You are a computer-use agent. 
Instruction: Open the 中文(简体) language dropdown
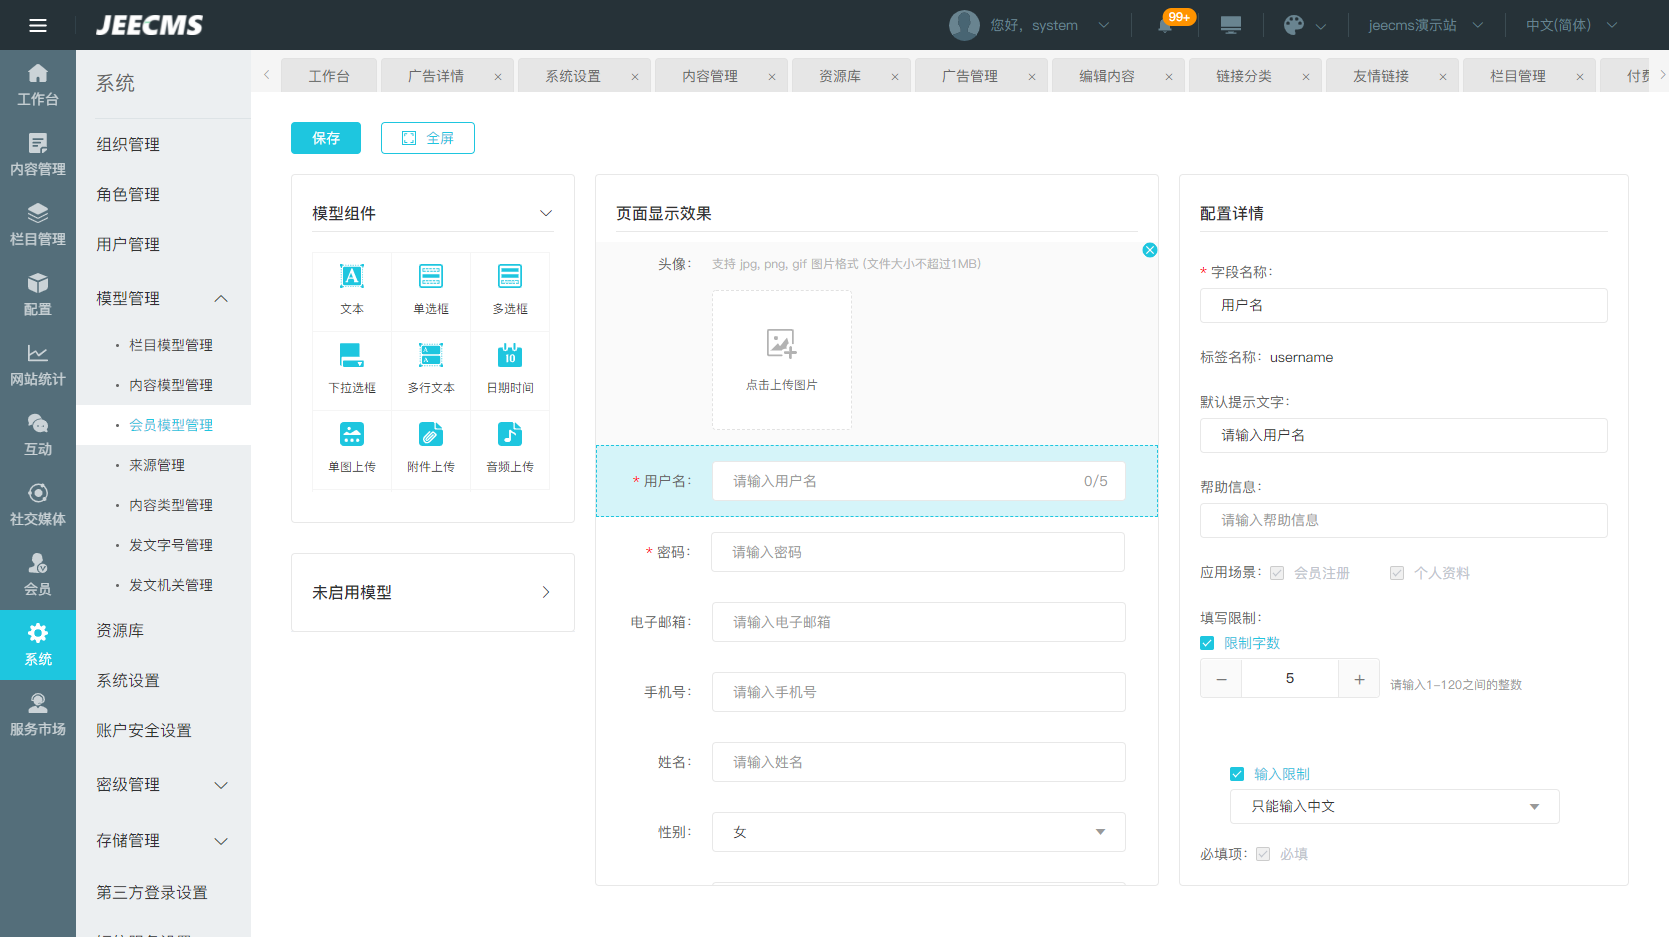(1571, 25)
